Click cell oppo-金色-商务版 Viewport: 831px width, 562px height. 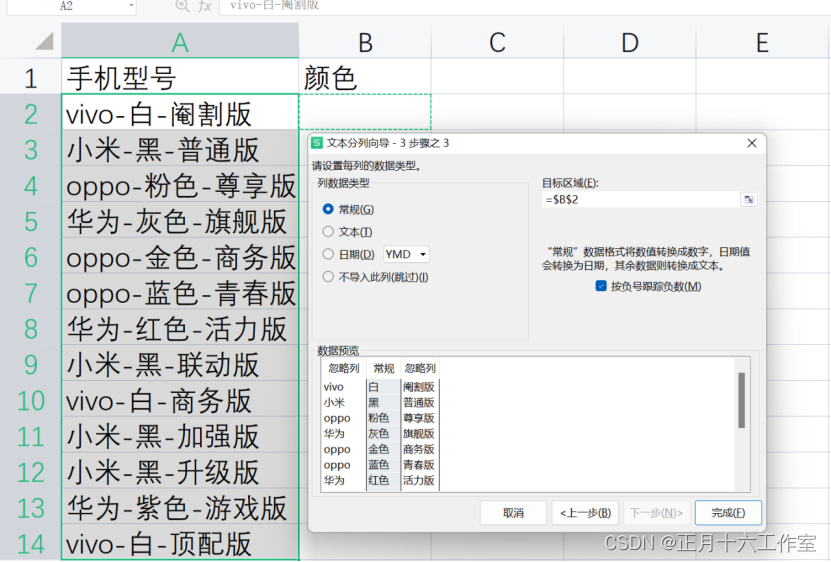coord(180,257)
